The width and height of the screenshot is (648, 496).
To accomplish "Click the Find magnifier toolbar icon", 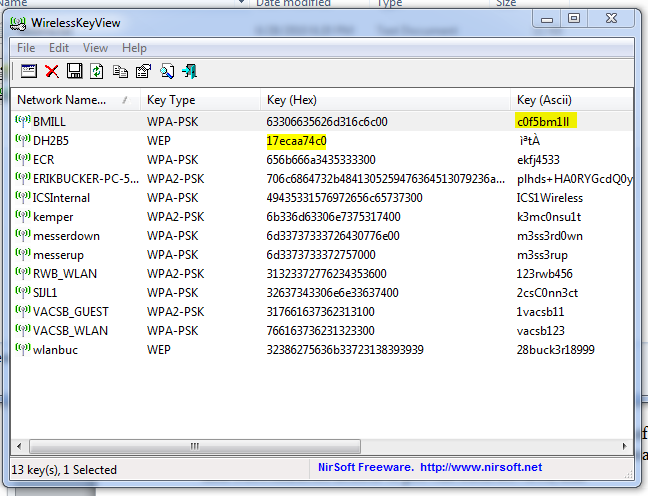I will (167, 72).
